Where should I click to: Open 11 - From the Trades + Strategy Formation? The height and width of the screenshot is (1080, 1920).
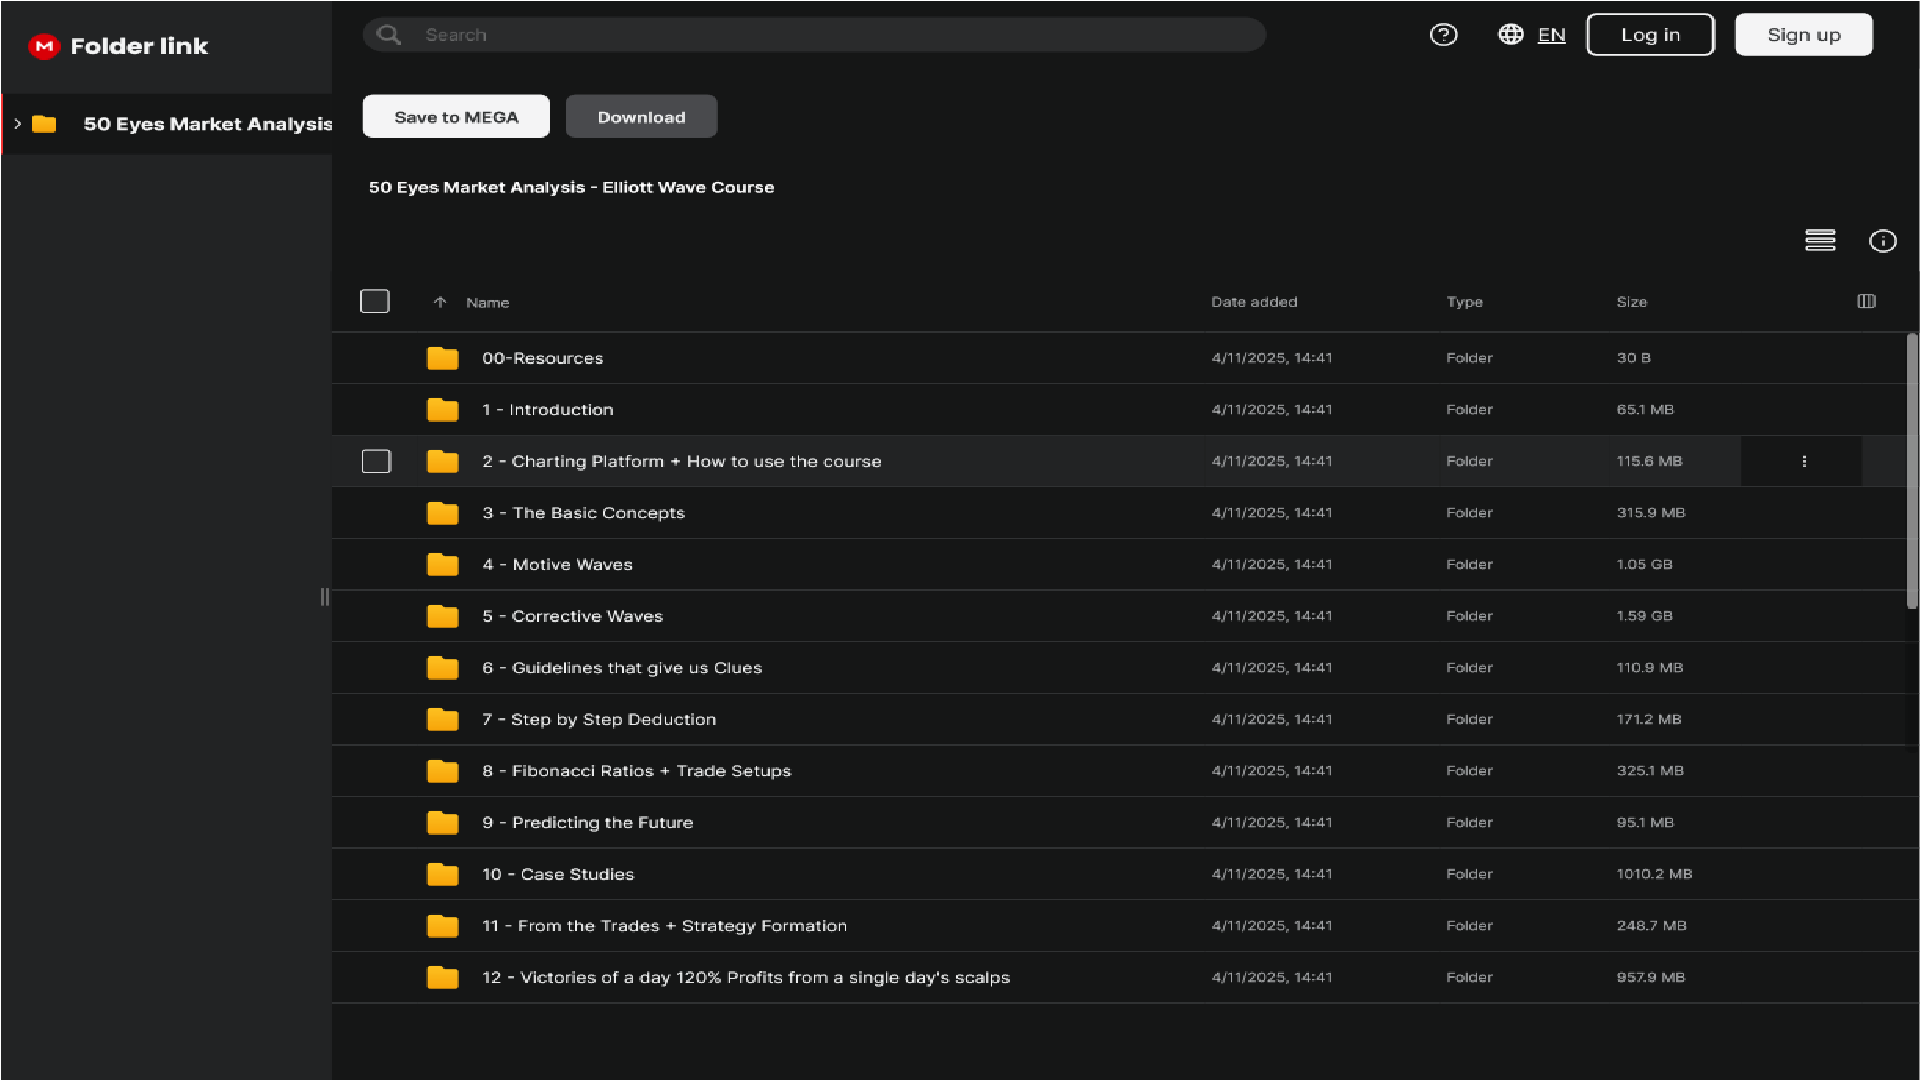[664, 926]
